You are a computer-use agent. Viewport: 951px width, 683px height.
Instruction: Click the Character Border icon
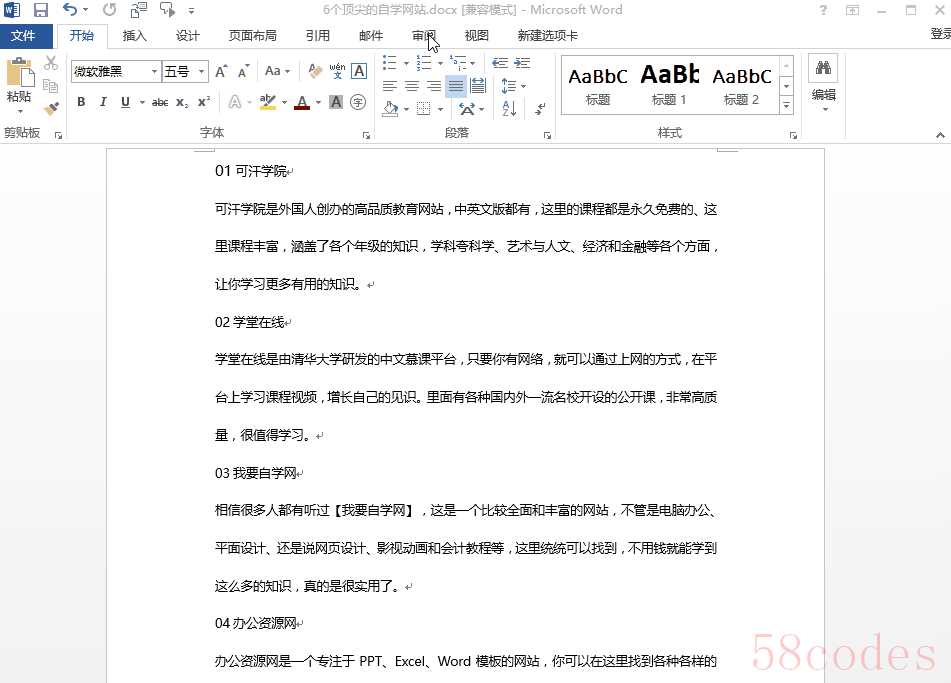coord(359,72)
